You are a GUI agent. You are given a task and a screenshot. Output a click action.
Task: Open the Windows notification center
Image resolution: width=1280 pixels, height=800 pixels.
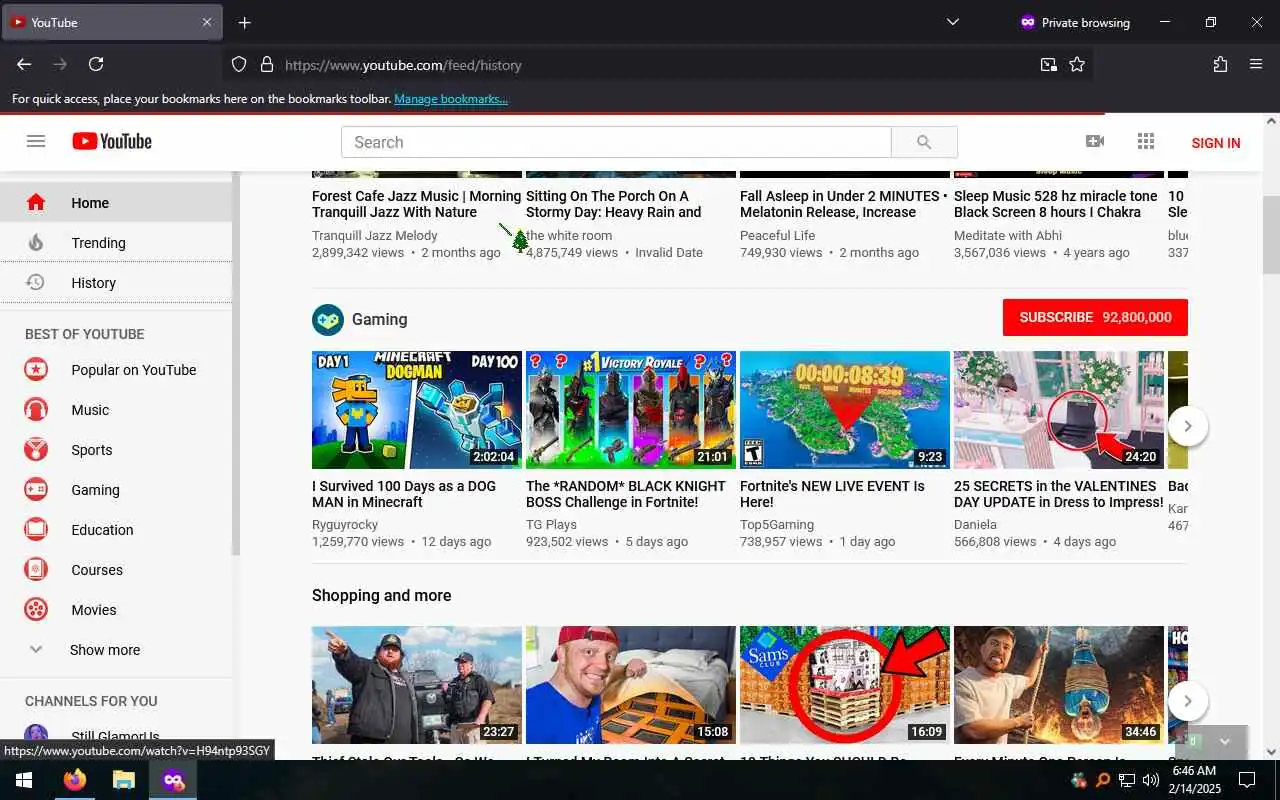1247,780
